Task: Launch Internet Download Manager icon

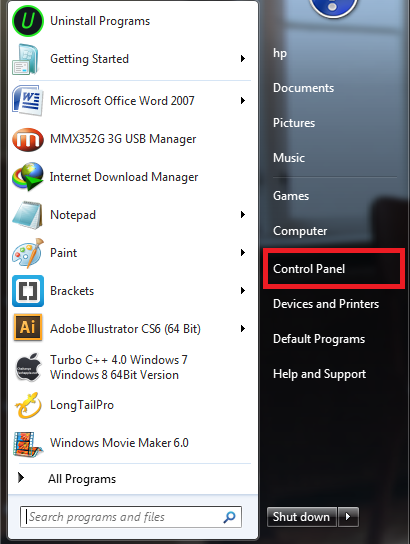Action: coord(28,177)
